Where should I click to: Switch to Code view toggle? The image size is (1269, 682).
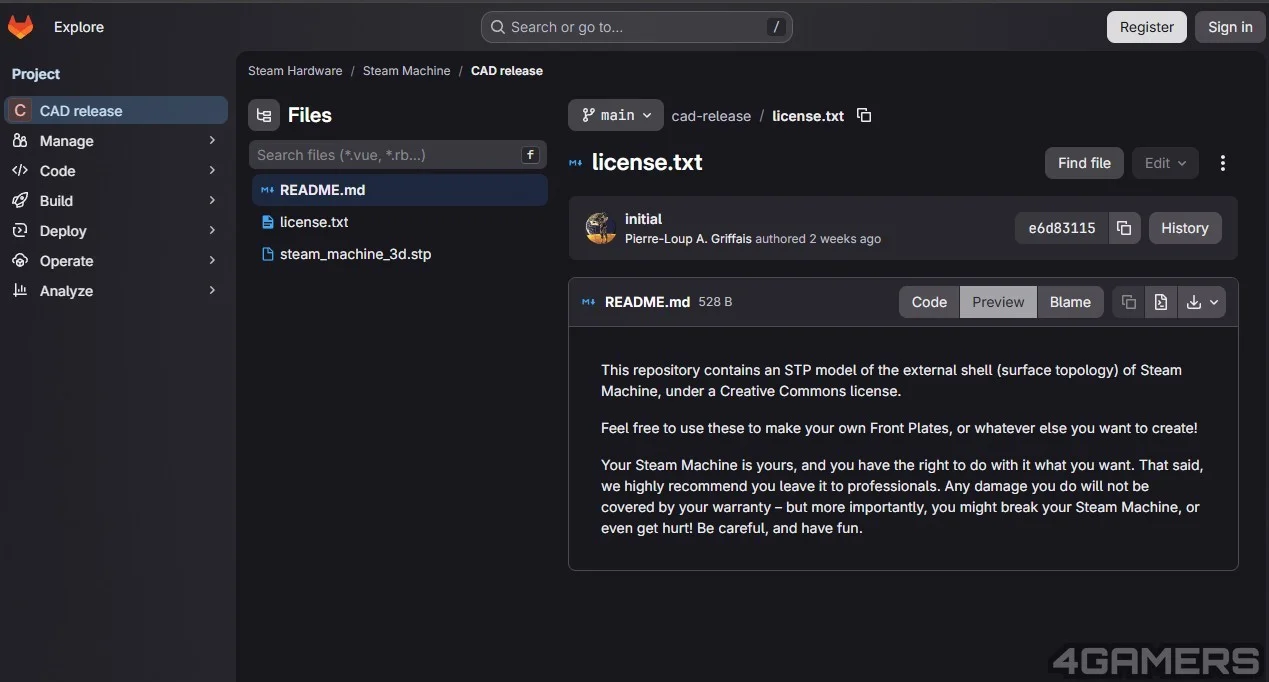pyautogui.click(x=929, y=302)
